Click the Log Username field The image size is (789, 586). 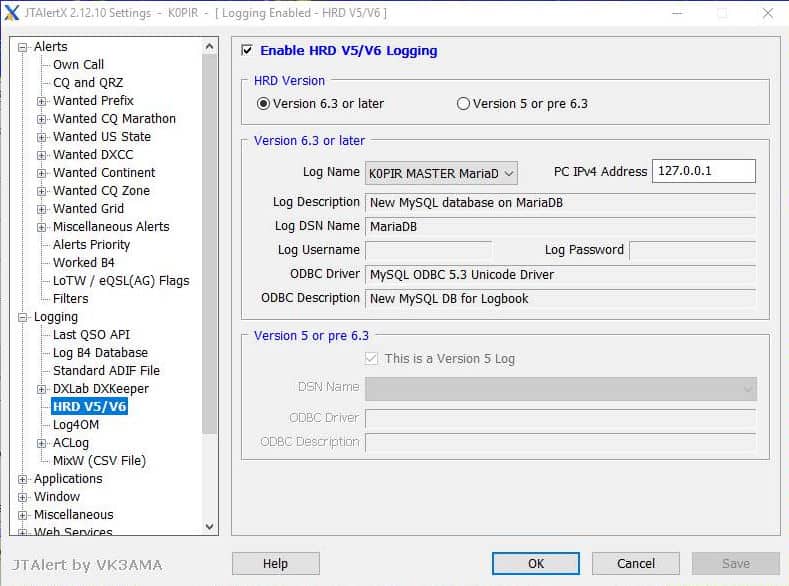(428, 250)
